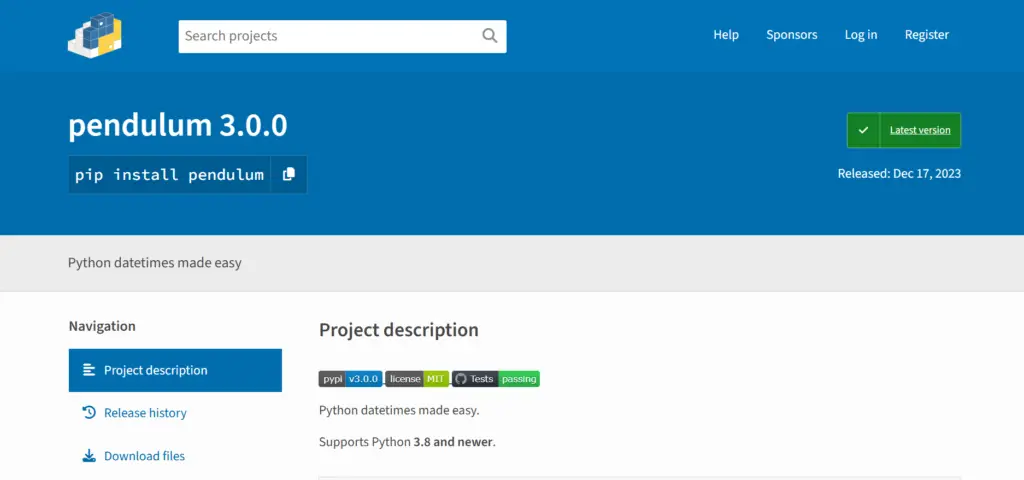Click the license MIT badge
The image size is (1024, 480).
click(417, 379)
